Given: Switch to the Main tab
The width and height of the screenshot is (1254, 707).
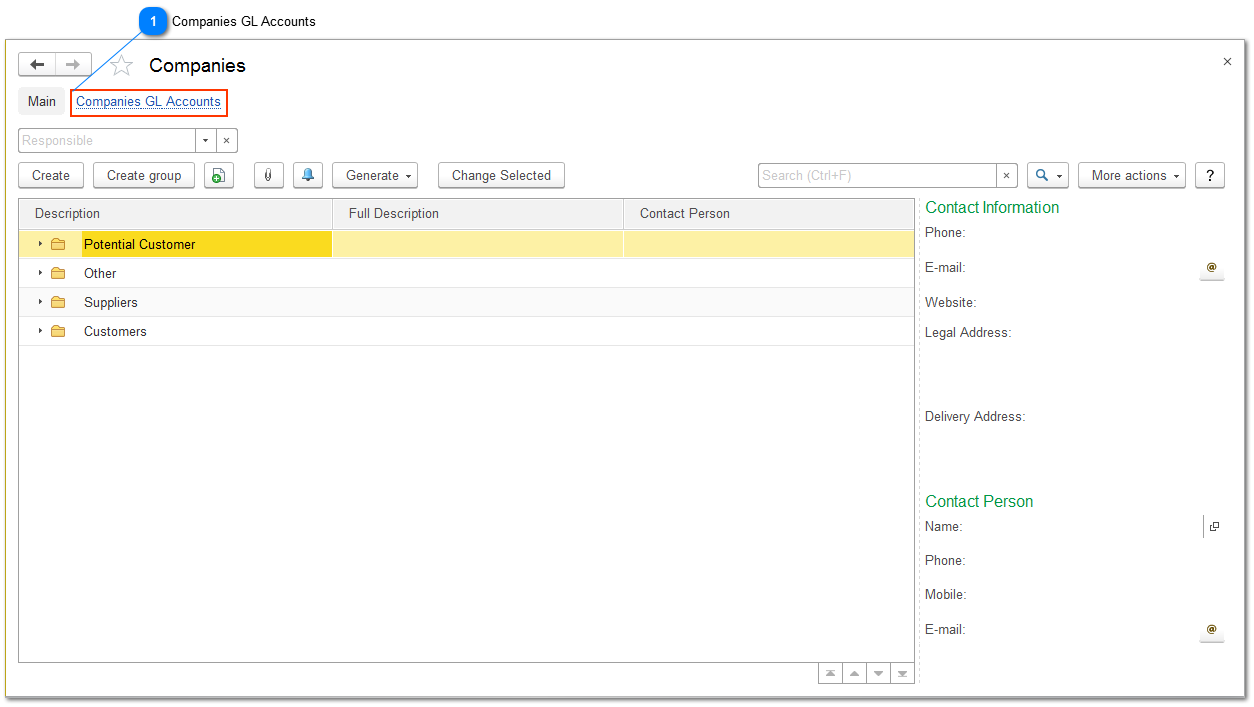Looking at the screenshot, I should click(x=41, y=101).
